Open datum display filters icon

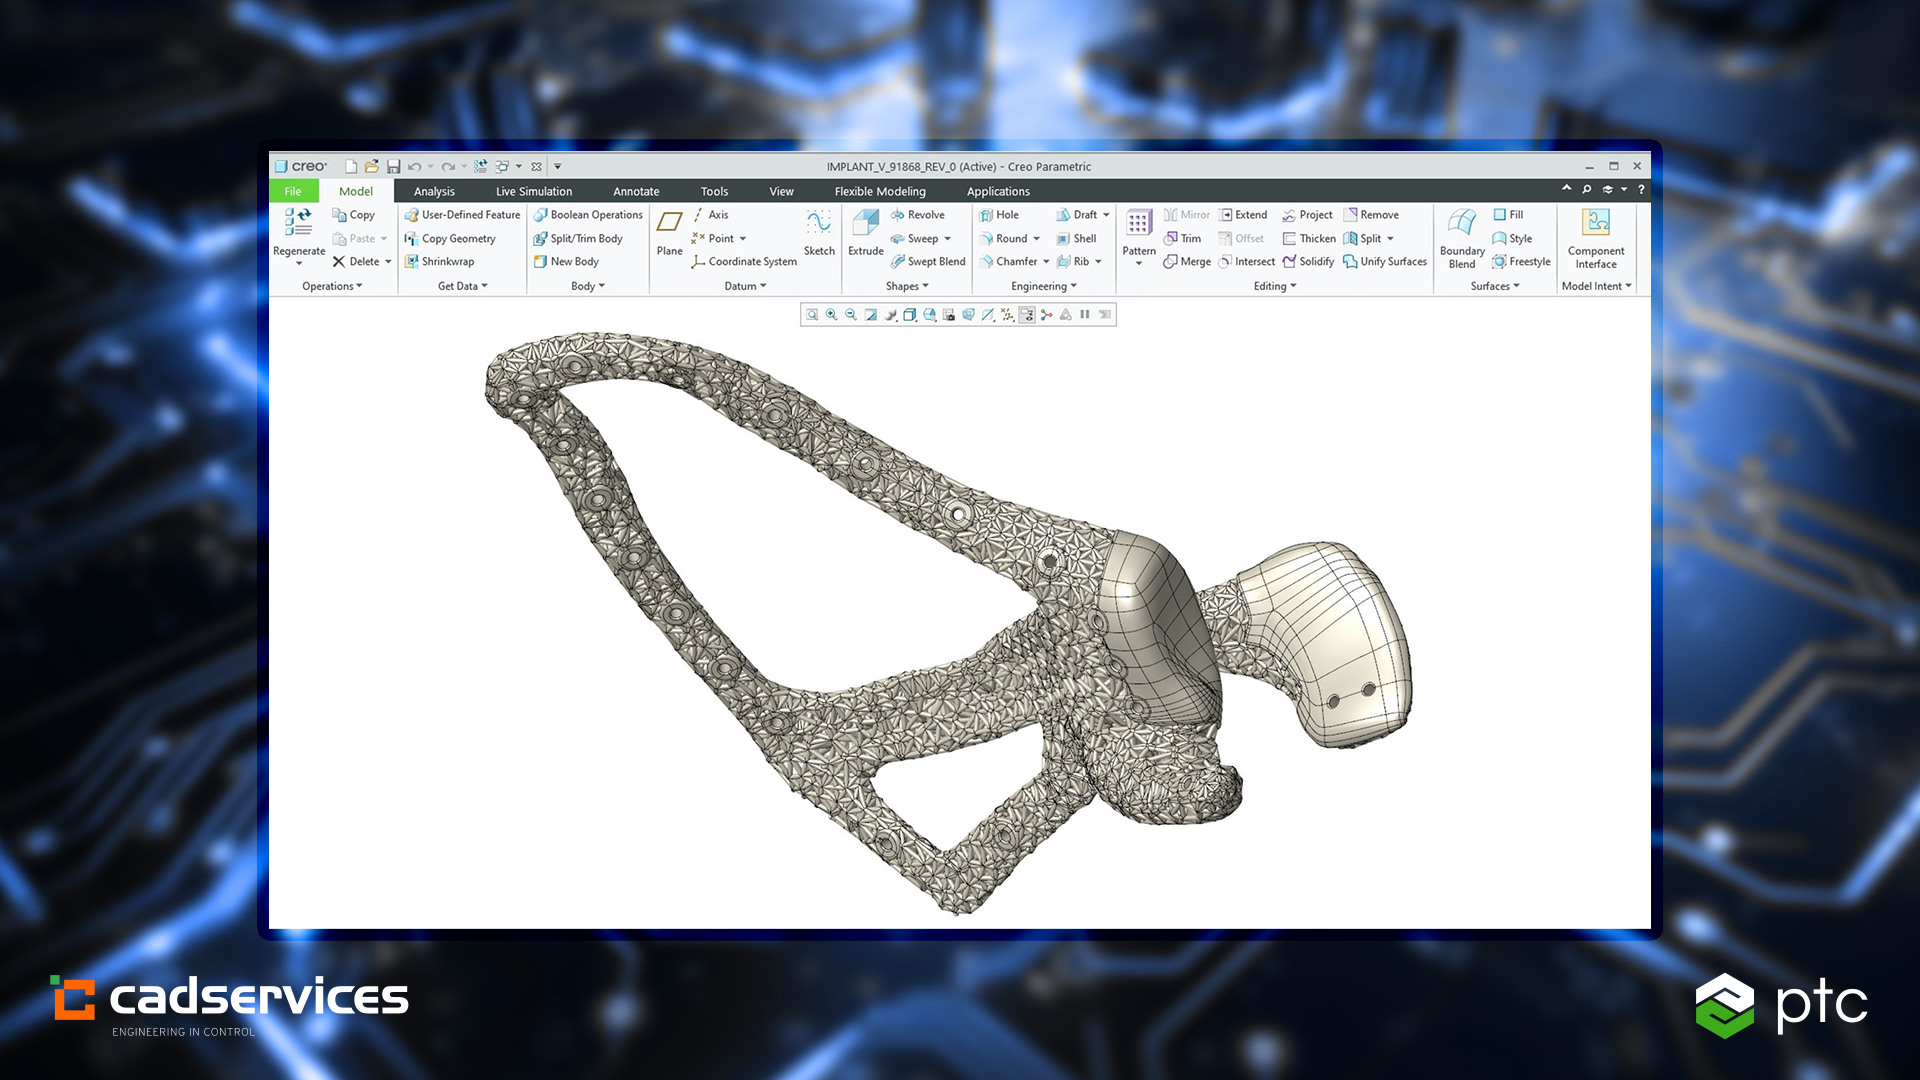point(1007,315)
